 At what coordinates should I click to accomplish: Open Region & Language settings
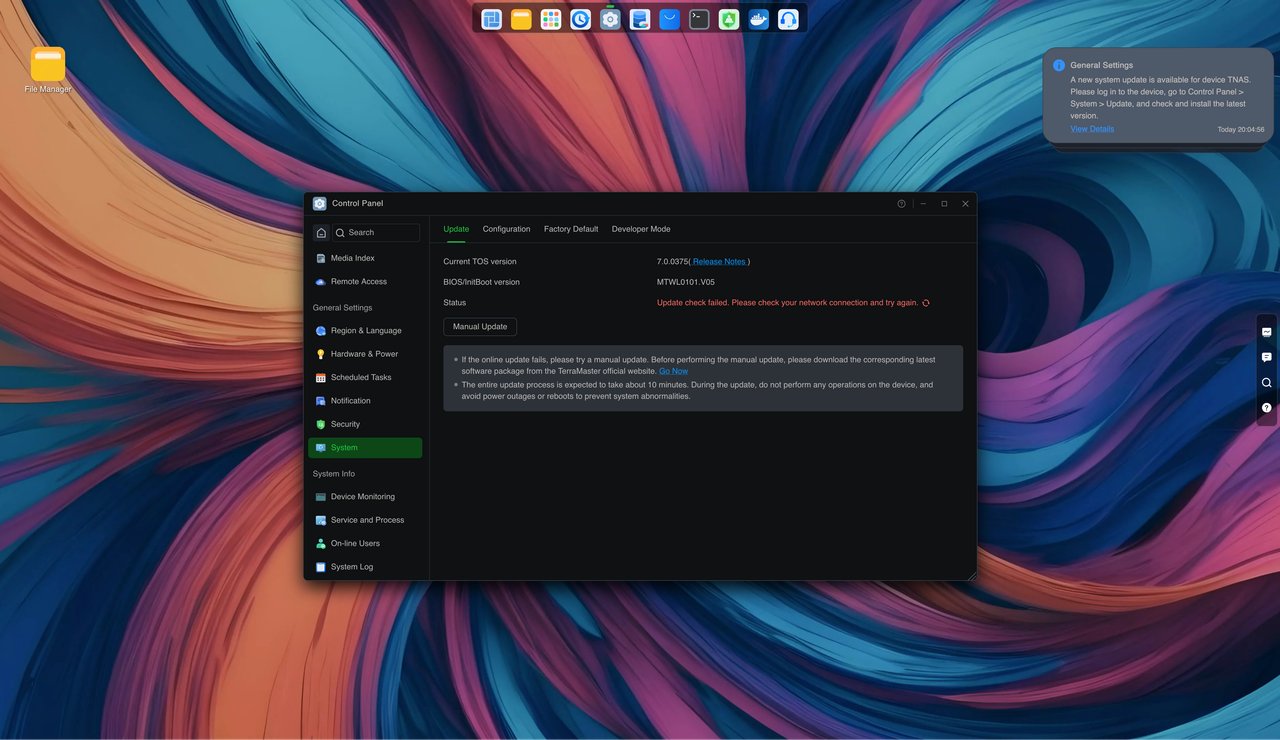click(x=365, y=331)
